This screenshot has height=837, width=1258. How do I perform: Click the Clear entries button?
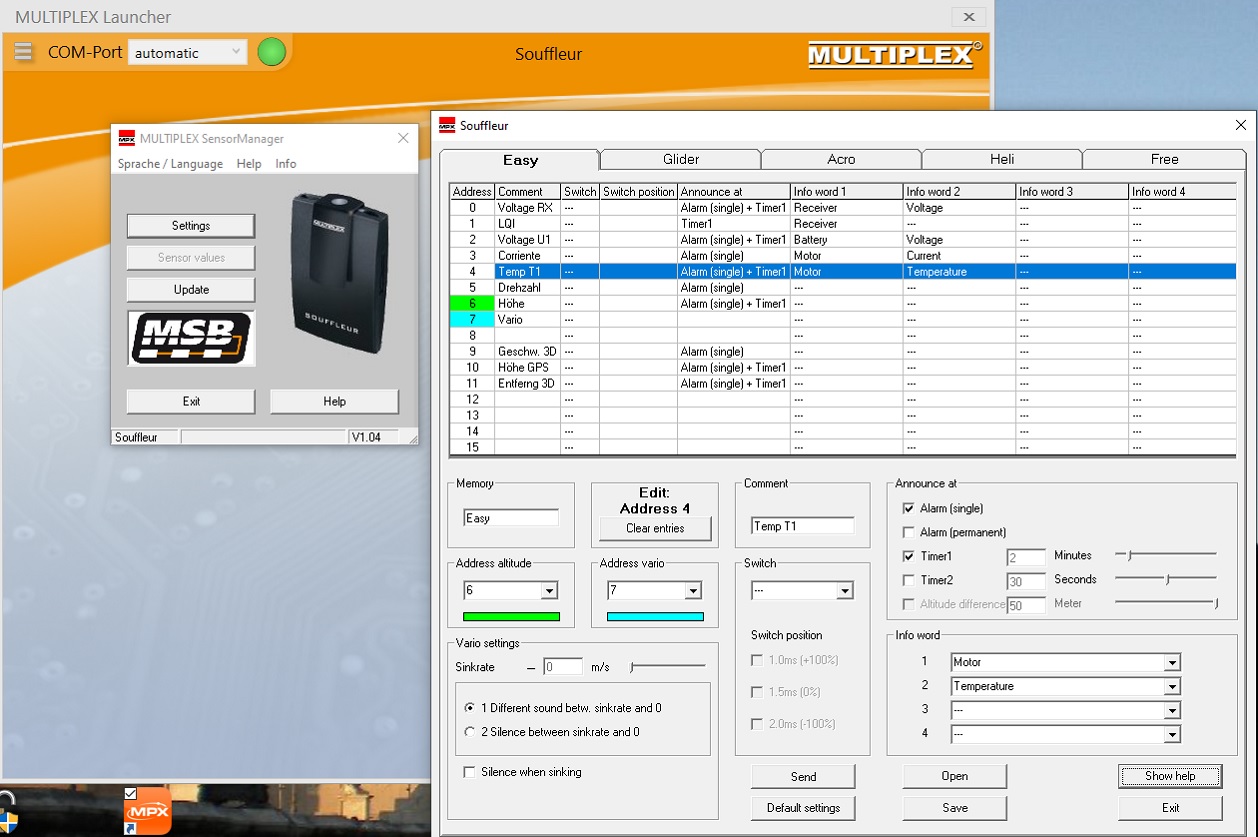tap(654, 528)
